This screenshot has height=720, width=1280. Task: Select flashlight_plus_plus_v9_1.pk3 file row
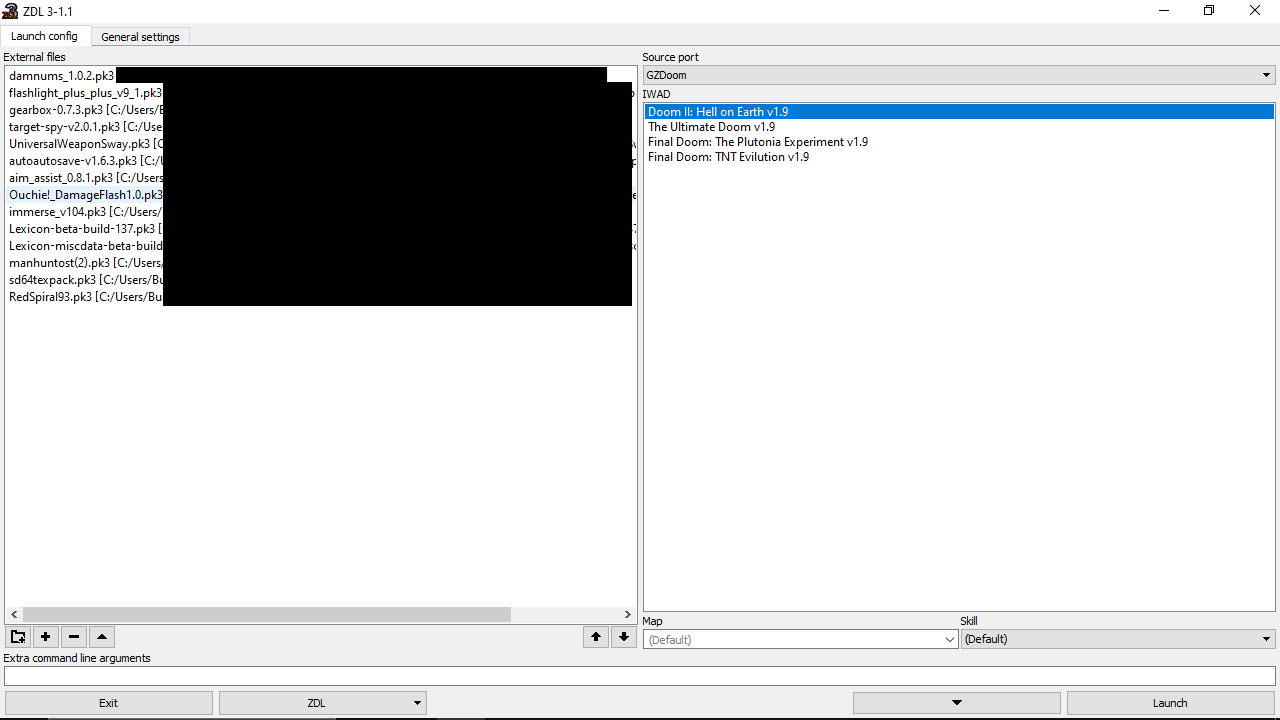point(320,93)
